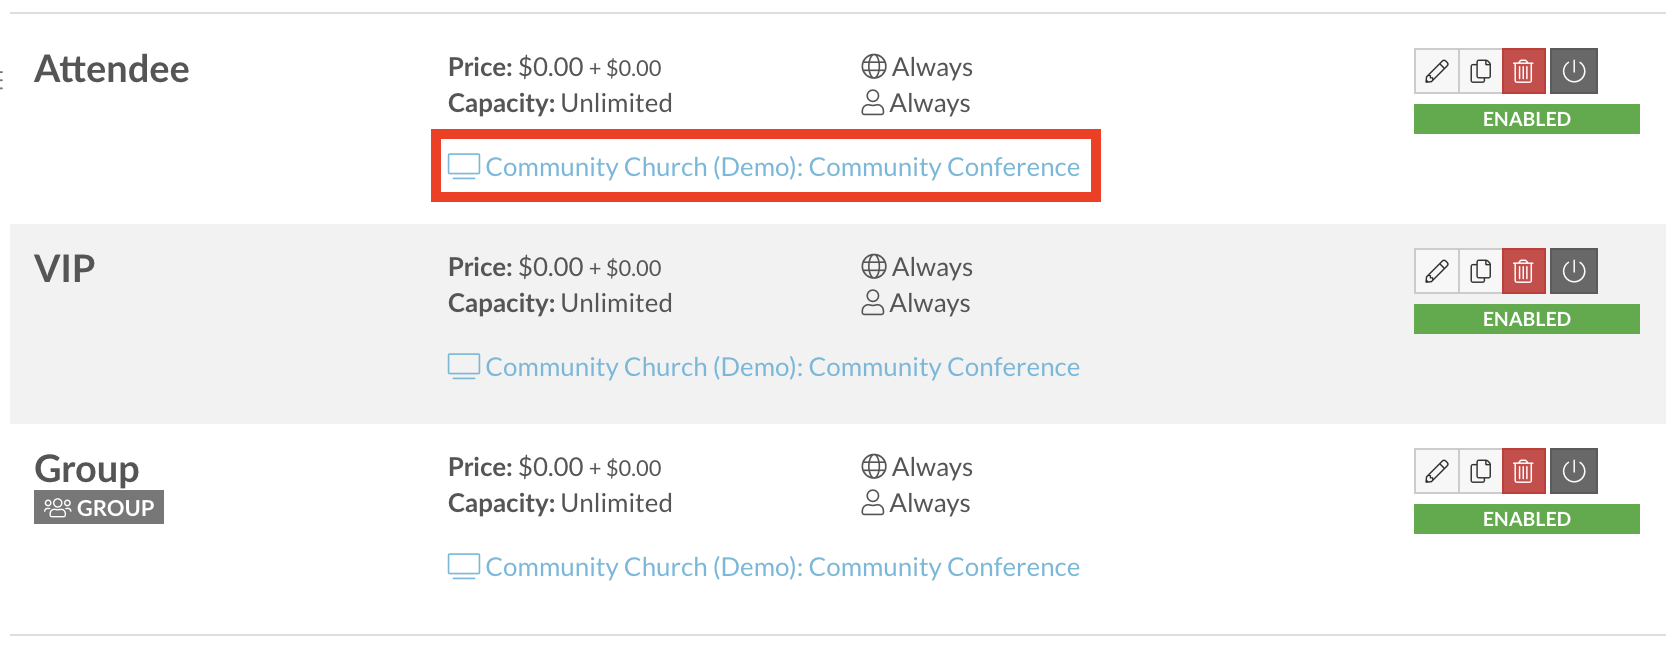Duplicate the Group ticket type

point(1480,471)
